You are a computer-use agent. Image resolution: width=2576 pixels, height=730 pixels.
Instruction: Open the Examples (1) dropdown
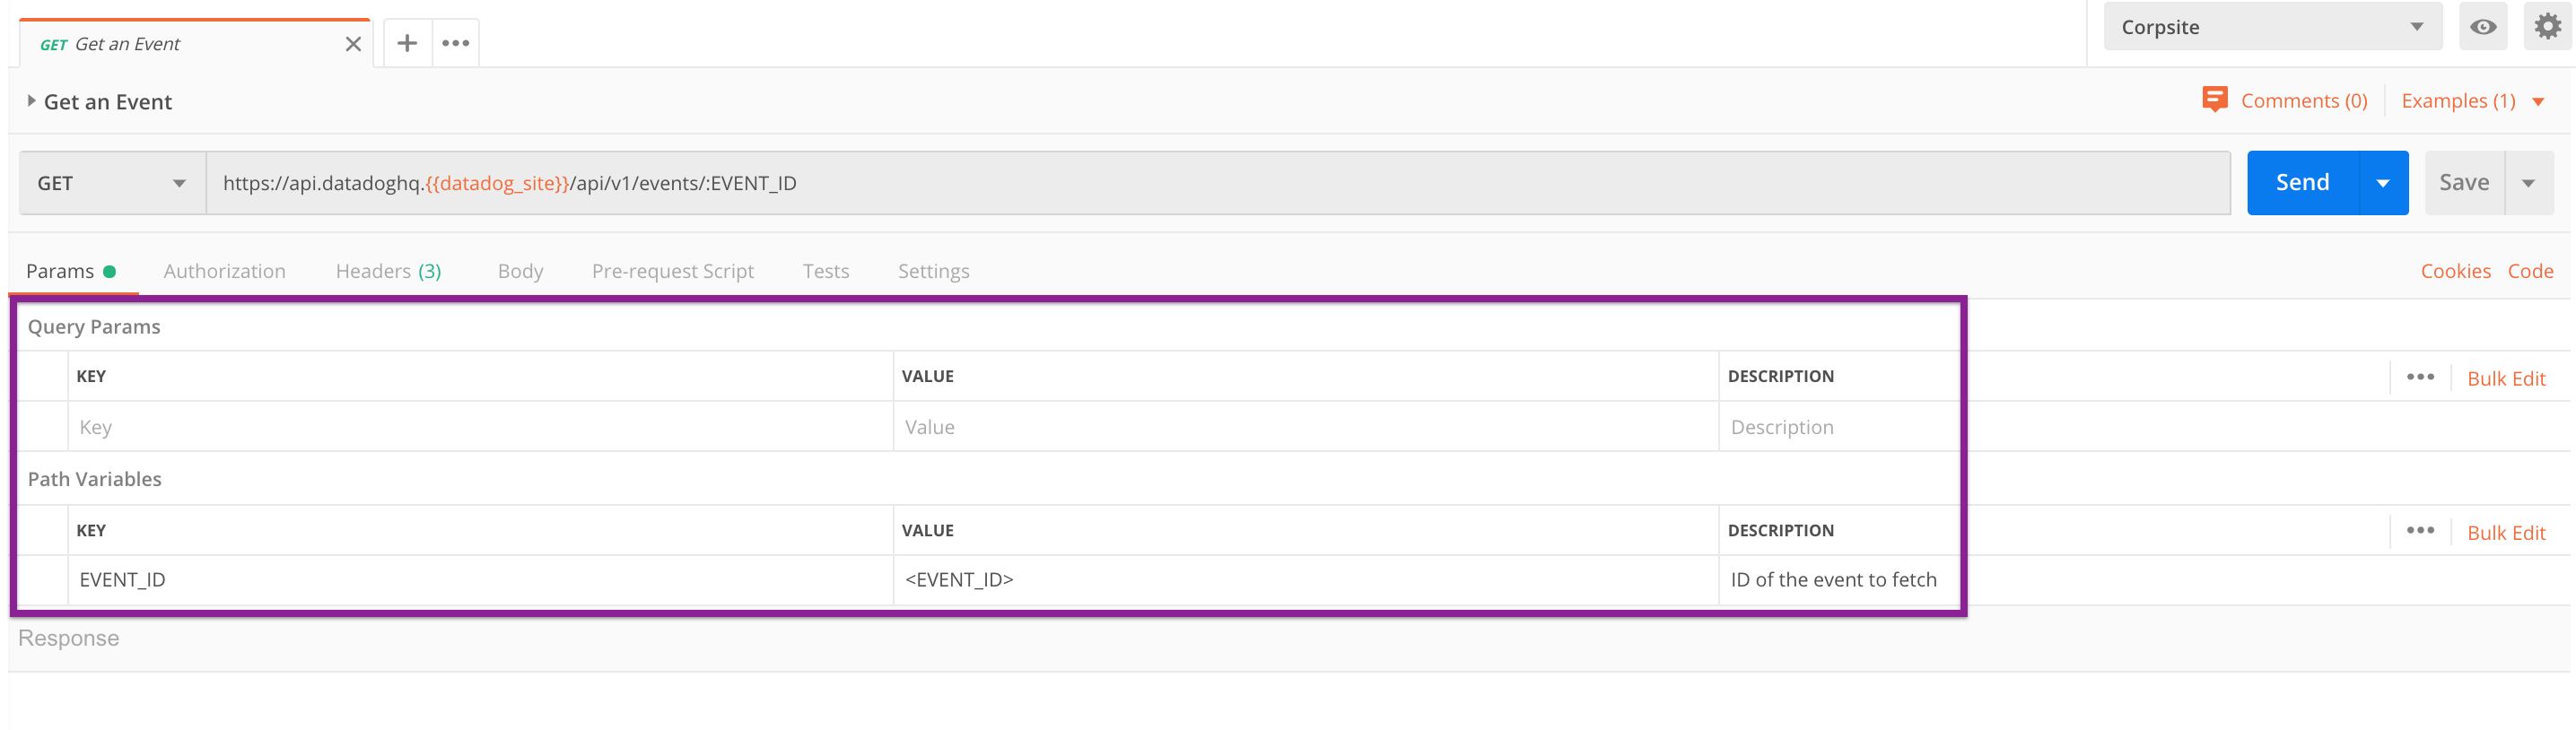pyautogui.click(x=2472, y=101)
